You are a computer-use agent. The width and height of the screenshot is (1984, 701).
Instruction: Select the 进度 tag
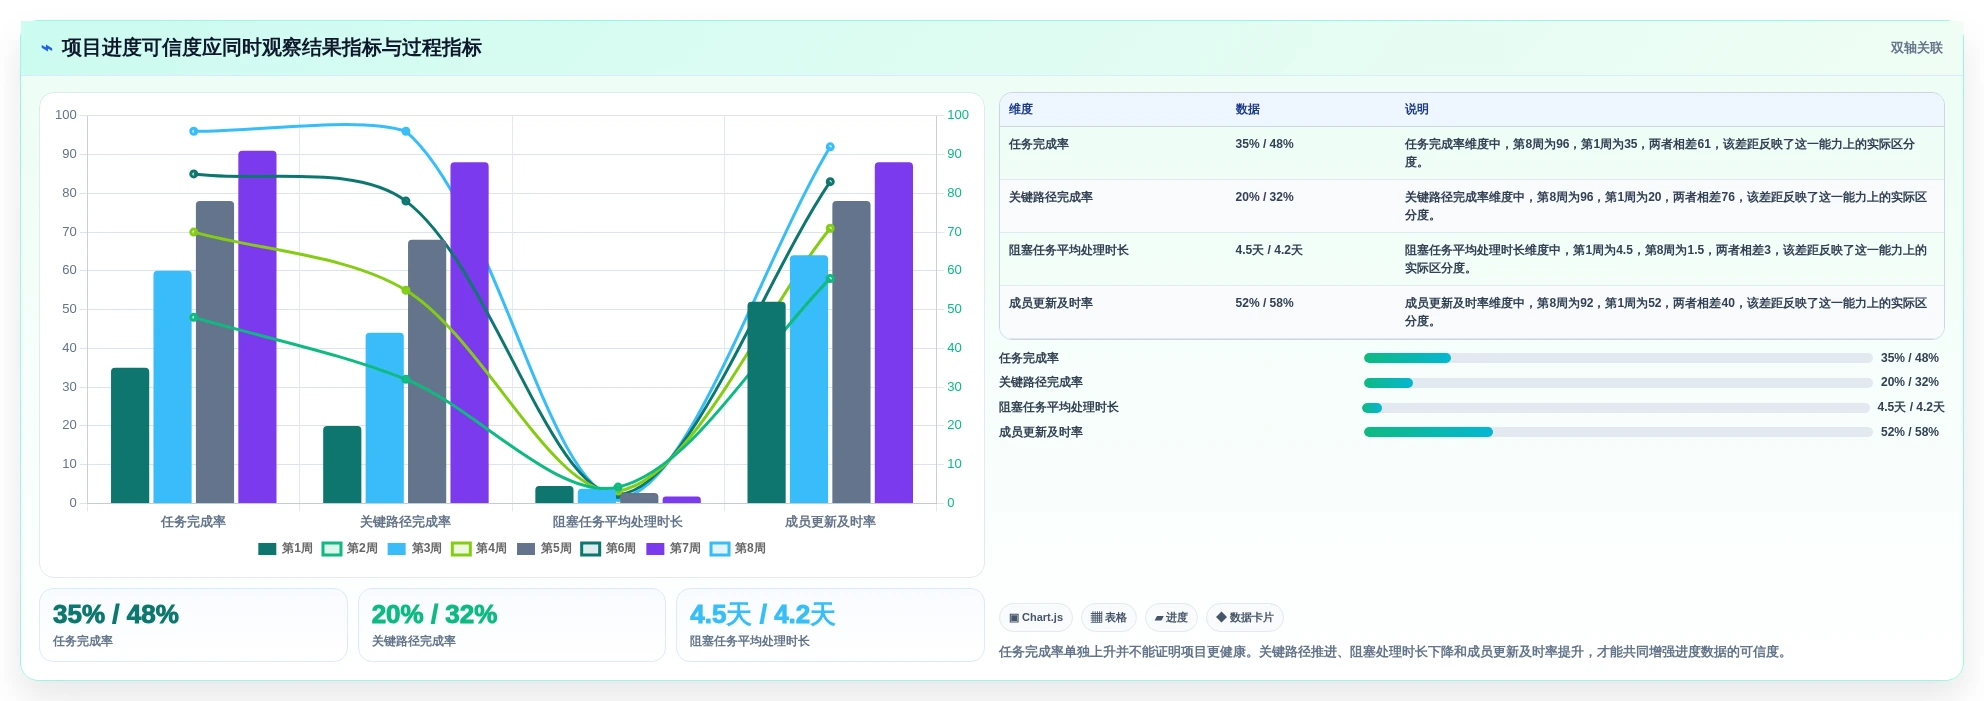click(x=1171, y=618)
